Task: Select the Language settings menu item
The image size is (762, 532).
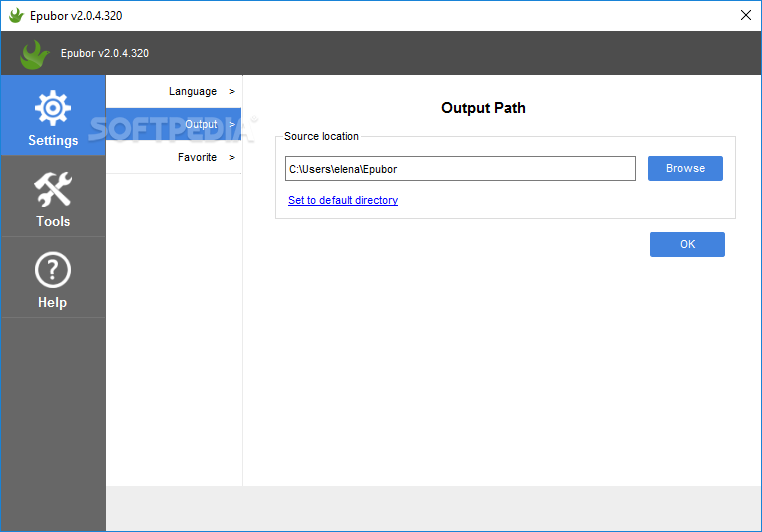Action: pos(173,91)
